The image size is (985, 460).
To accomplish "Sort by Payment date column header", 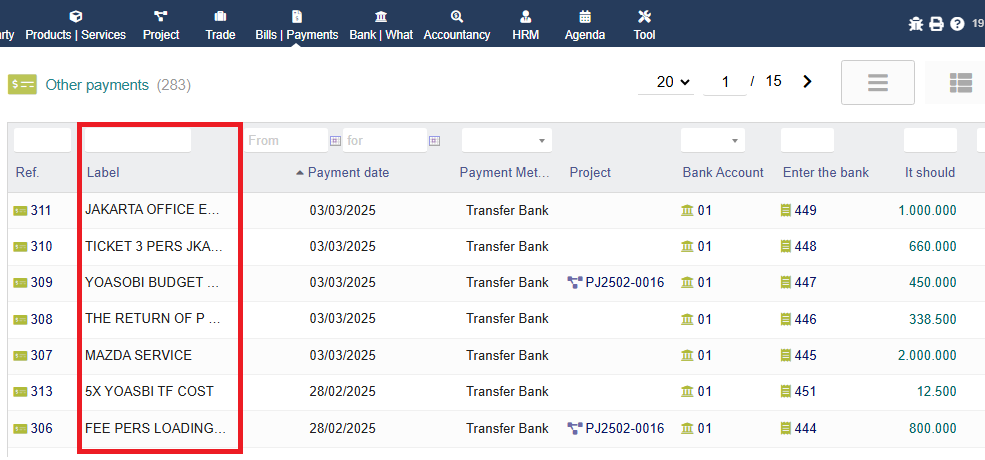I will click(x=348, y=172).
